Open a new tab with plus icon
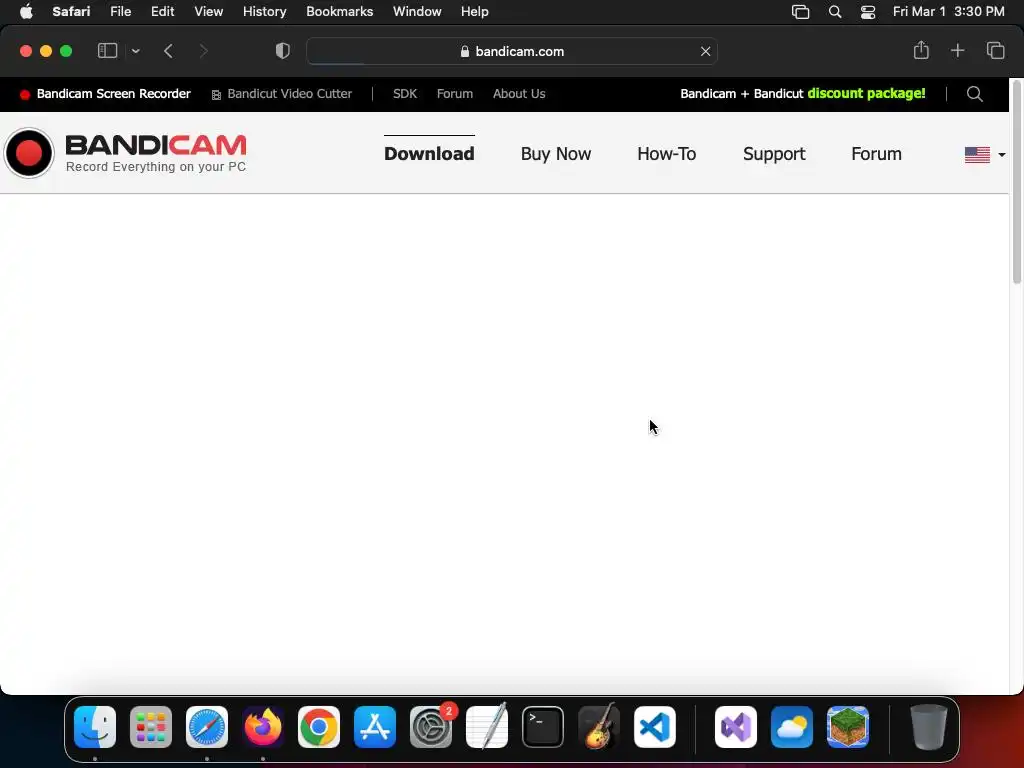This screenshot has width=1024, height=768. 957,50
